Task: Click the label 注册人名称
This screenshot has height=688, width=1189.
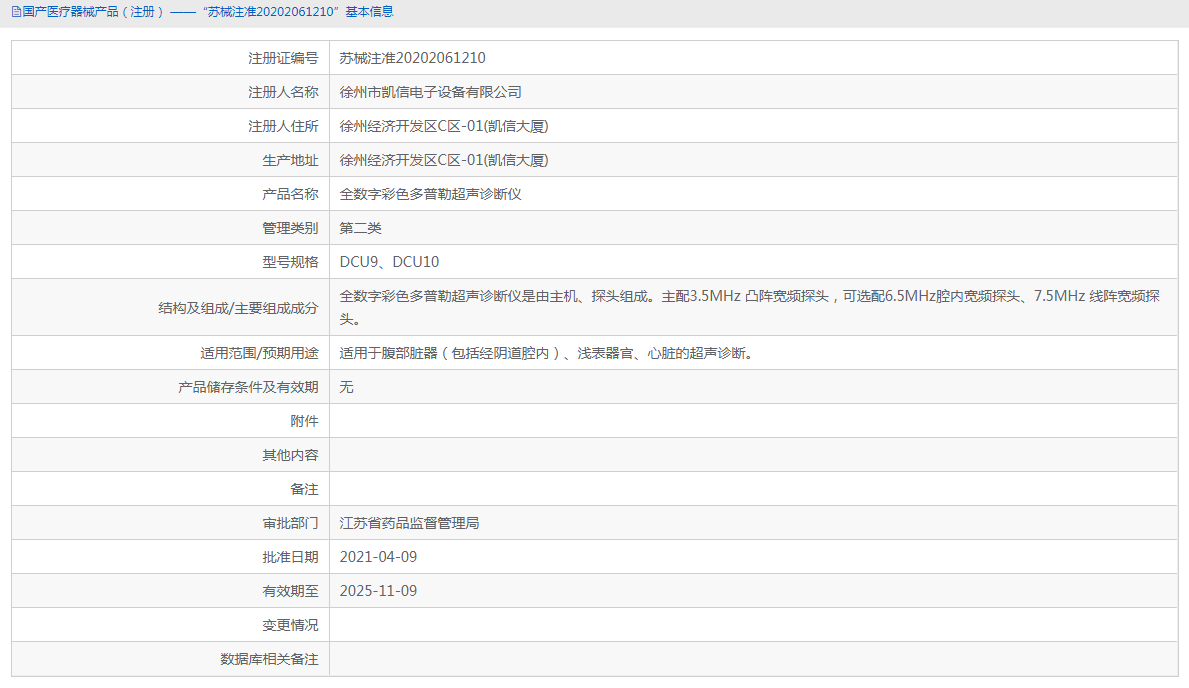Action: [284, 93]
